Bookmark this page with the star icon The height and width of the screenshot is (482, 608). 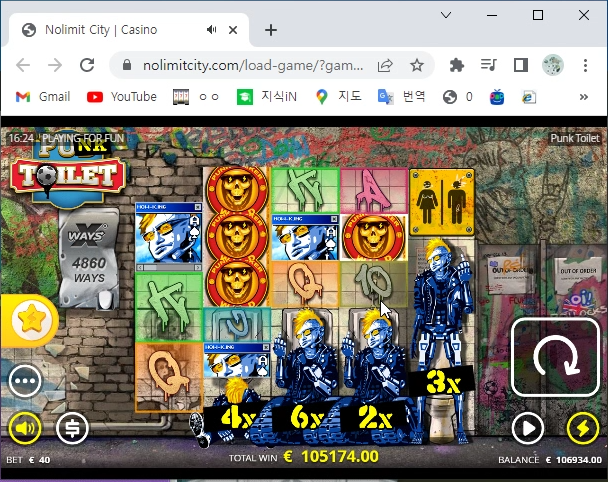pyautogui.click(x=417, y=65)
